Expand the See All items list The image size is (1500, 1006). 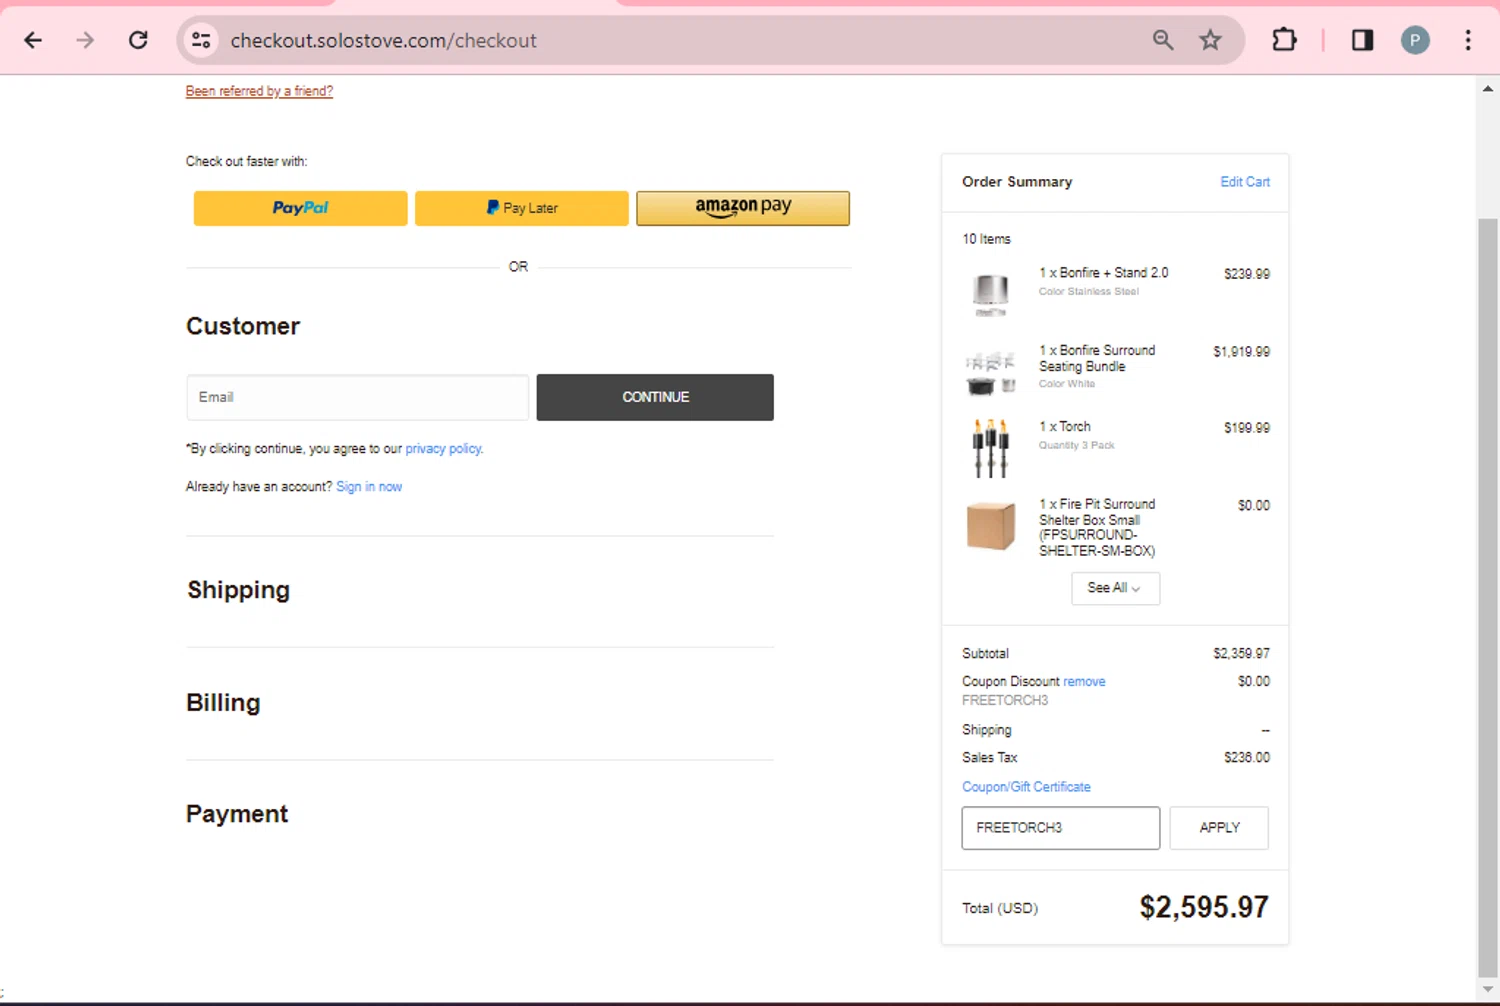pos(1115,588)
